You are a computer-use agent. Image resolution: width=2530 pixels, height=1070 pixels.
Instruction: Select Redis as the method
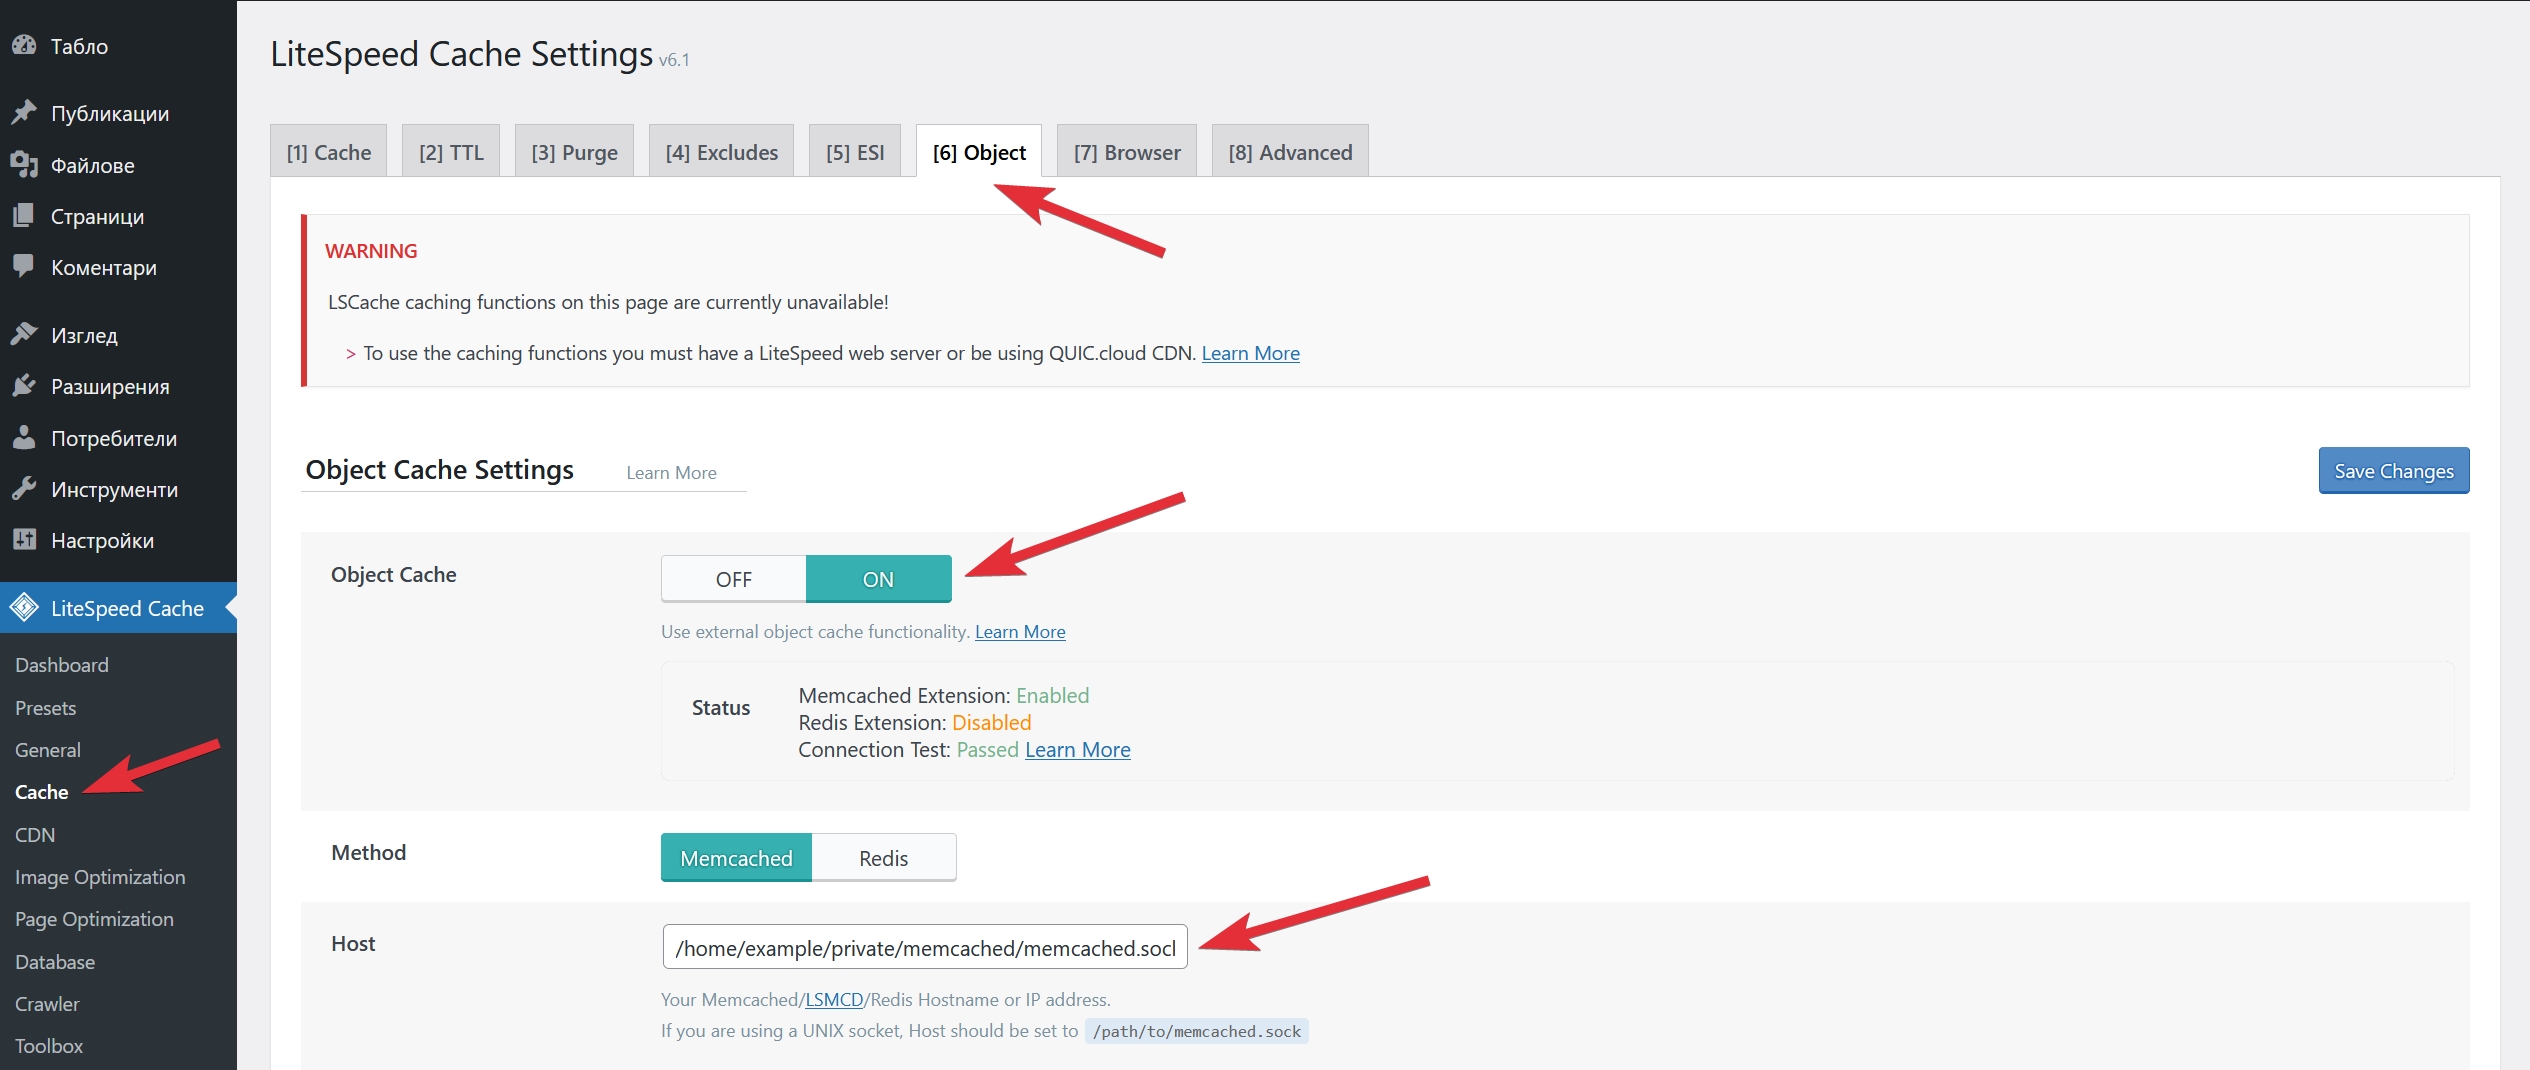point(884,858)
